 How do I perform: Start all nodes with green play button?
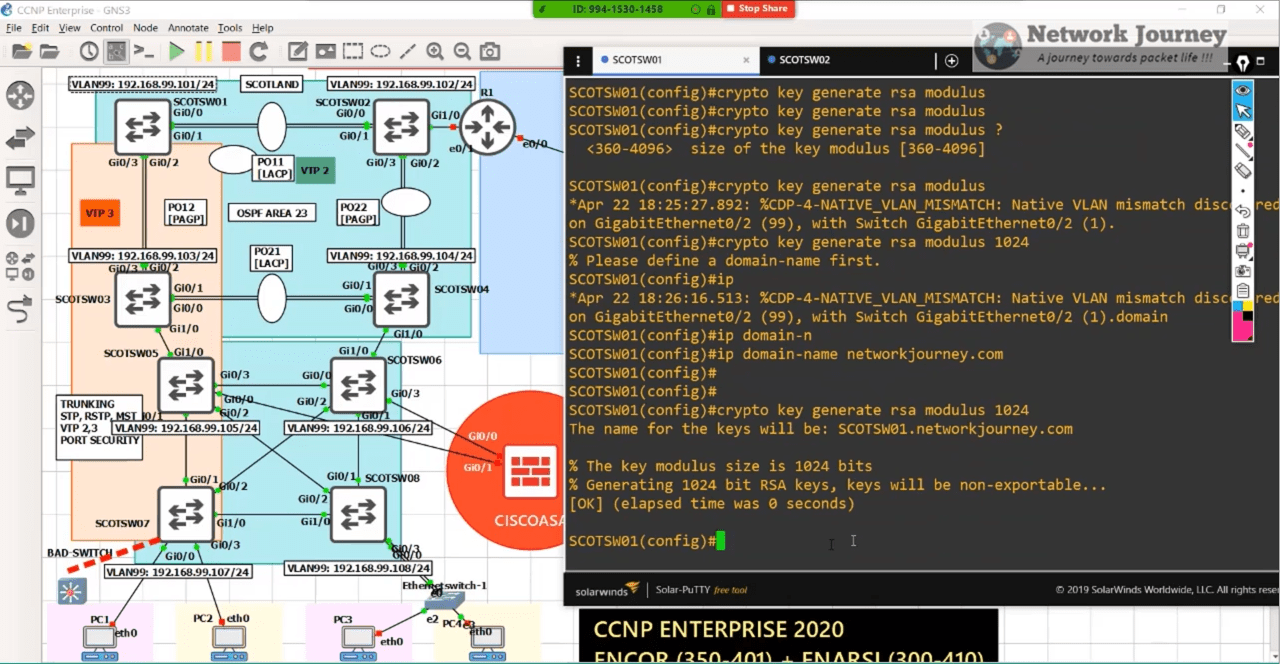click(177, 51)
